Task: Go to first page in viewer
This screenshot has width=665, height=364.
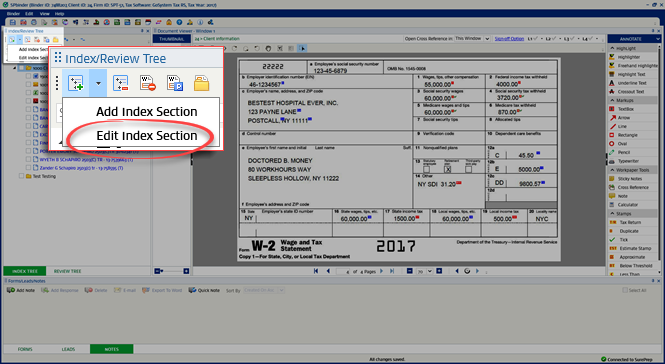Action: coord(316,271)
